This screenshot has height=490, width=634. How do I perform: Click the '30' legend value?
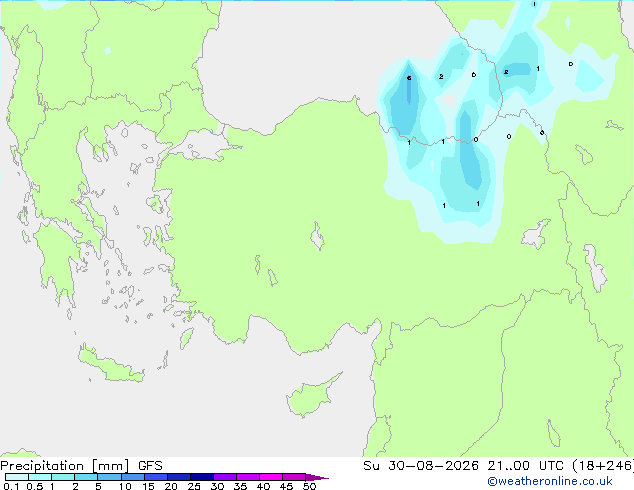(217, 486)
